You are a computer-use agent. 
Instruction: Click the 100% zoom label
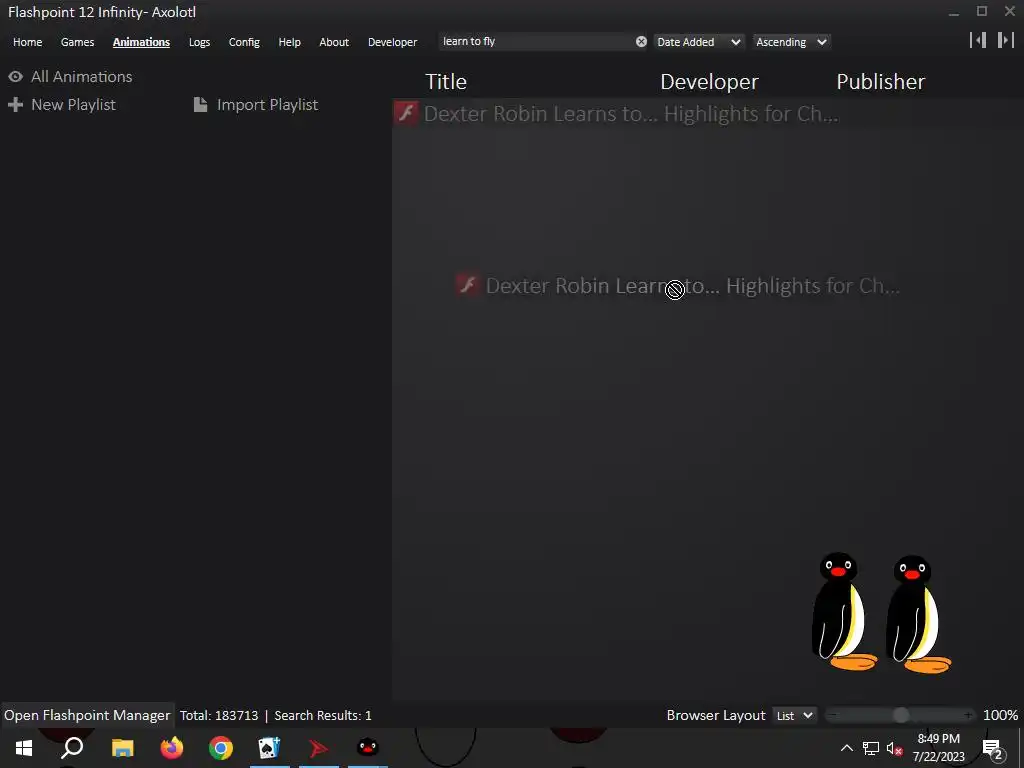click(x=1000, y=715)
